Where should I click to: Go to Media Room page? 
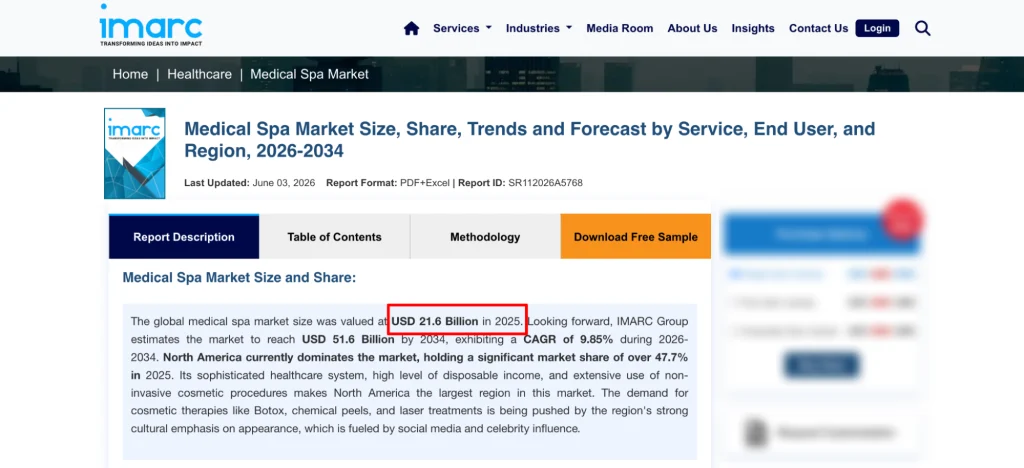[x=619, y=28]
